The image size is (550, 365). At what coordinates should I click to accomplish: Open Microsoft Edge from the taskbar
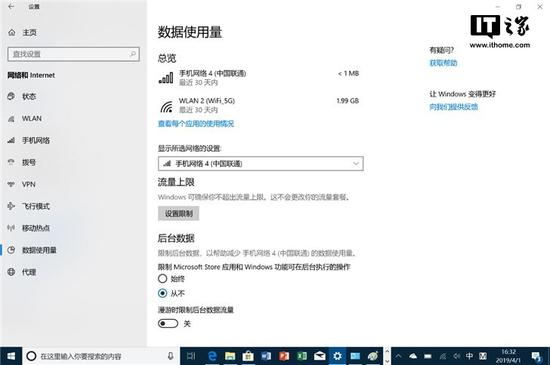pos(212,356)
